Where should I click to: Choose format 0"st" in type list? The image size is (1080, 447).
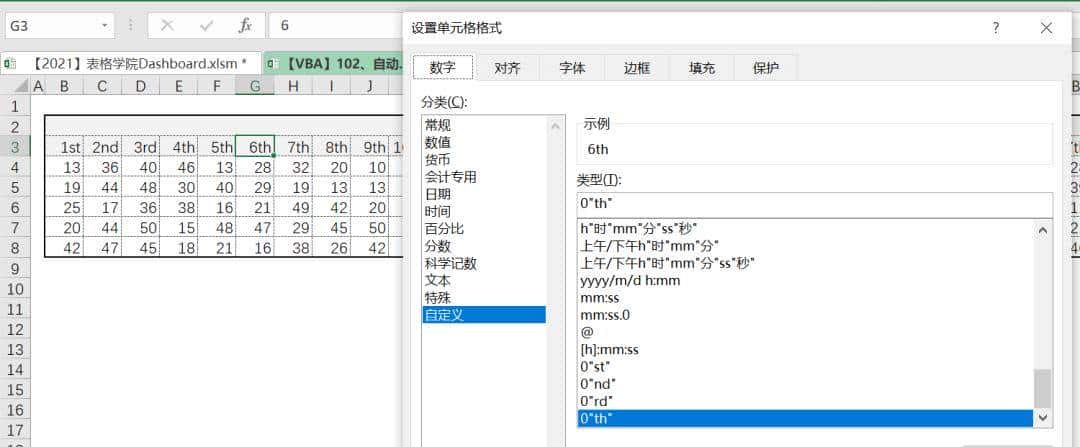click(805, 366)
